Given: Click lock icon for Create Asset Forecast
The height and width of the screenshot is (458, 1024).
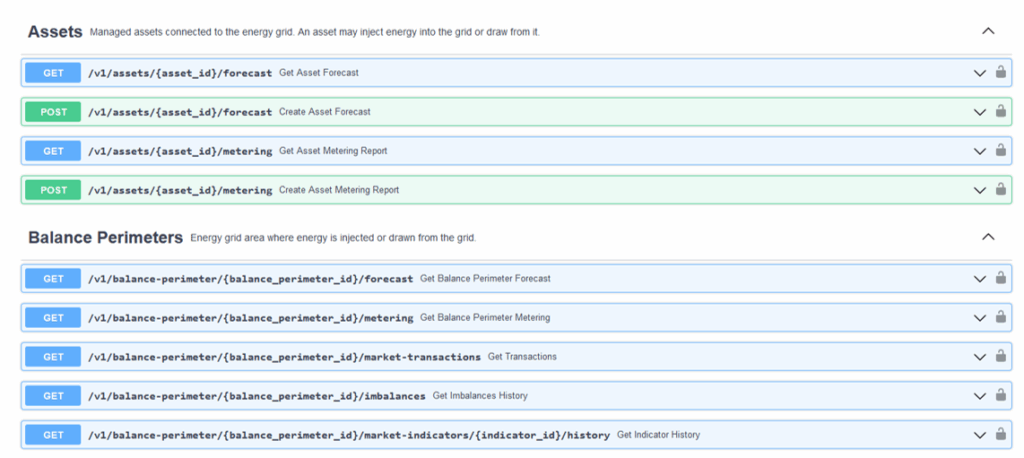Looking at the screenshot, I should pos(1000,111).
